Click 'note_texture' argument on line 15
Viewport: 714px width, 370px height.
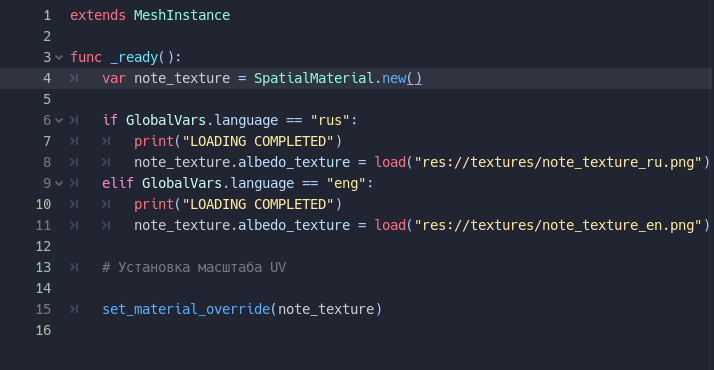[x=326, y=309]
